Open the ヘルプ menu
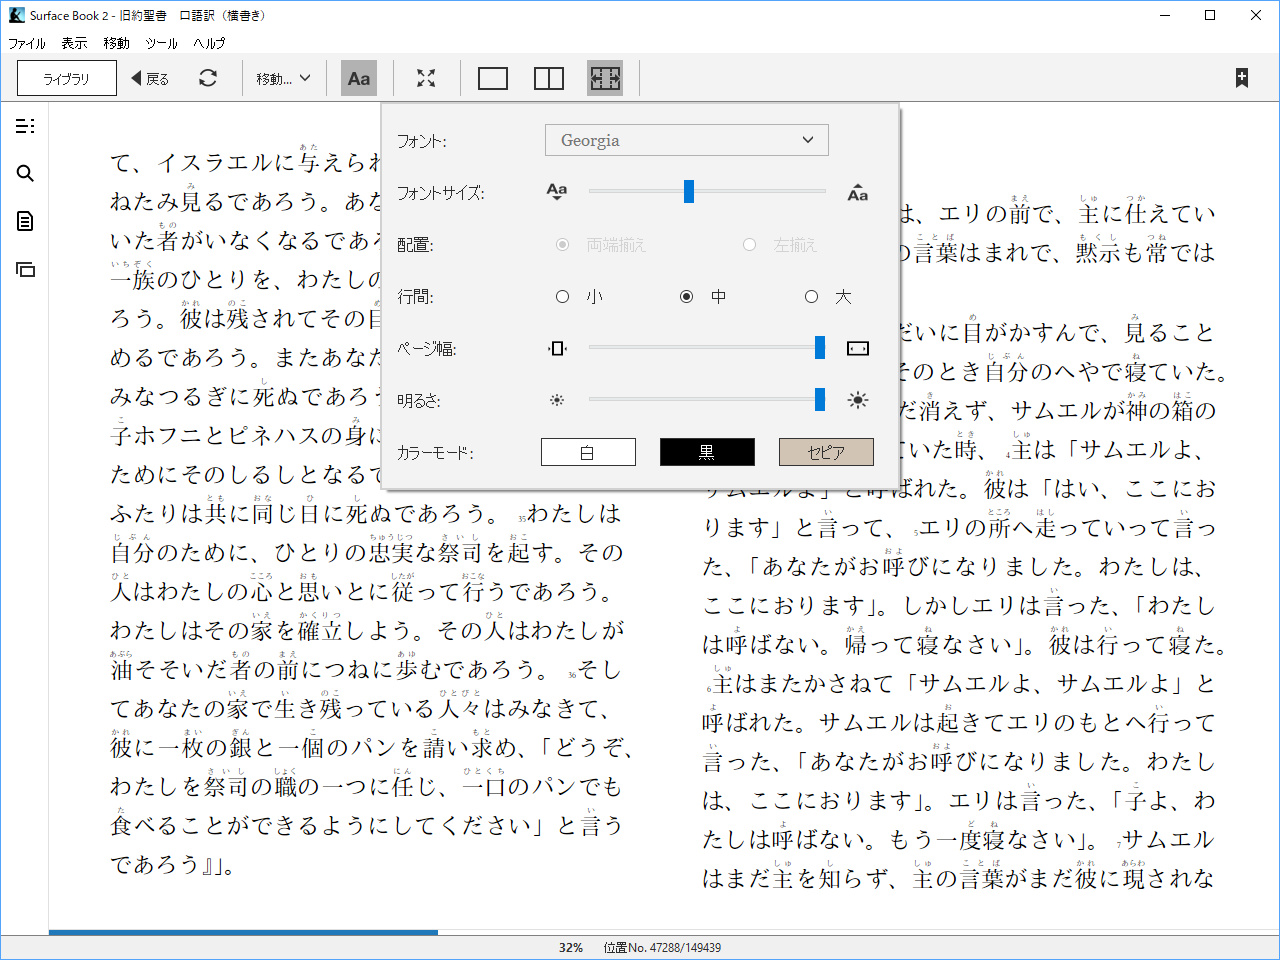The width and height of the screenshot is (1280, 960). coord(209,43)
